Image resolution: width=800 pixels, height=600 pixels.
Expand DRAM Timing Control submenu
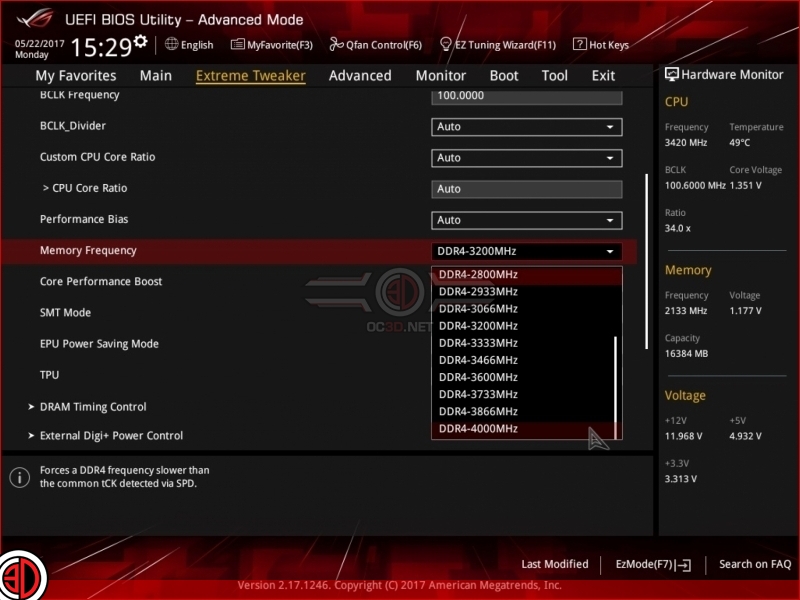(x=92, y=407)
